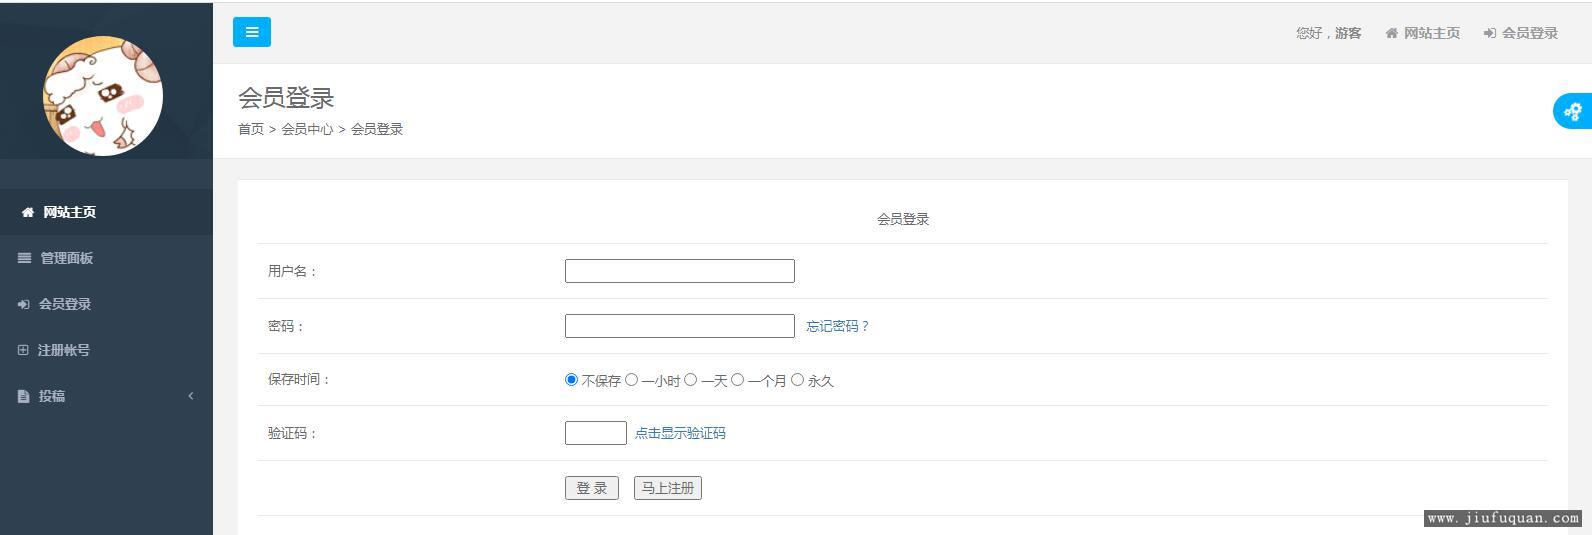Click the list icon beside 管理面板
Image resolution: width=1592 pixels, height=535 pixels.
tap(24, 258)
